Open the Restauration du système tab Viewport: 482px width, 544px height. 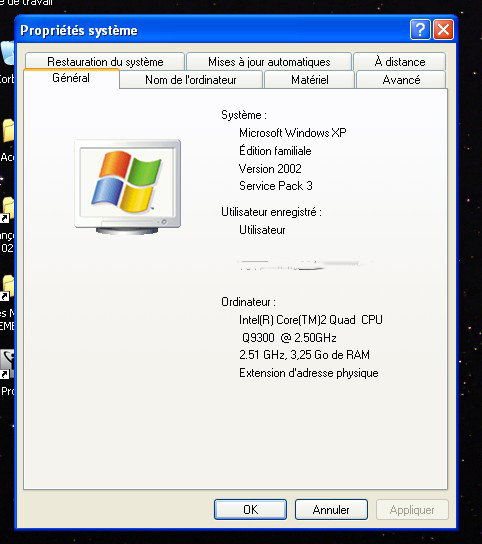(x=105, y=61)
